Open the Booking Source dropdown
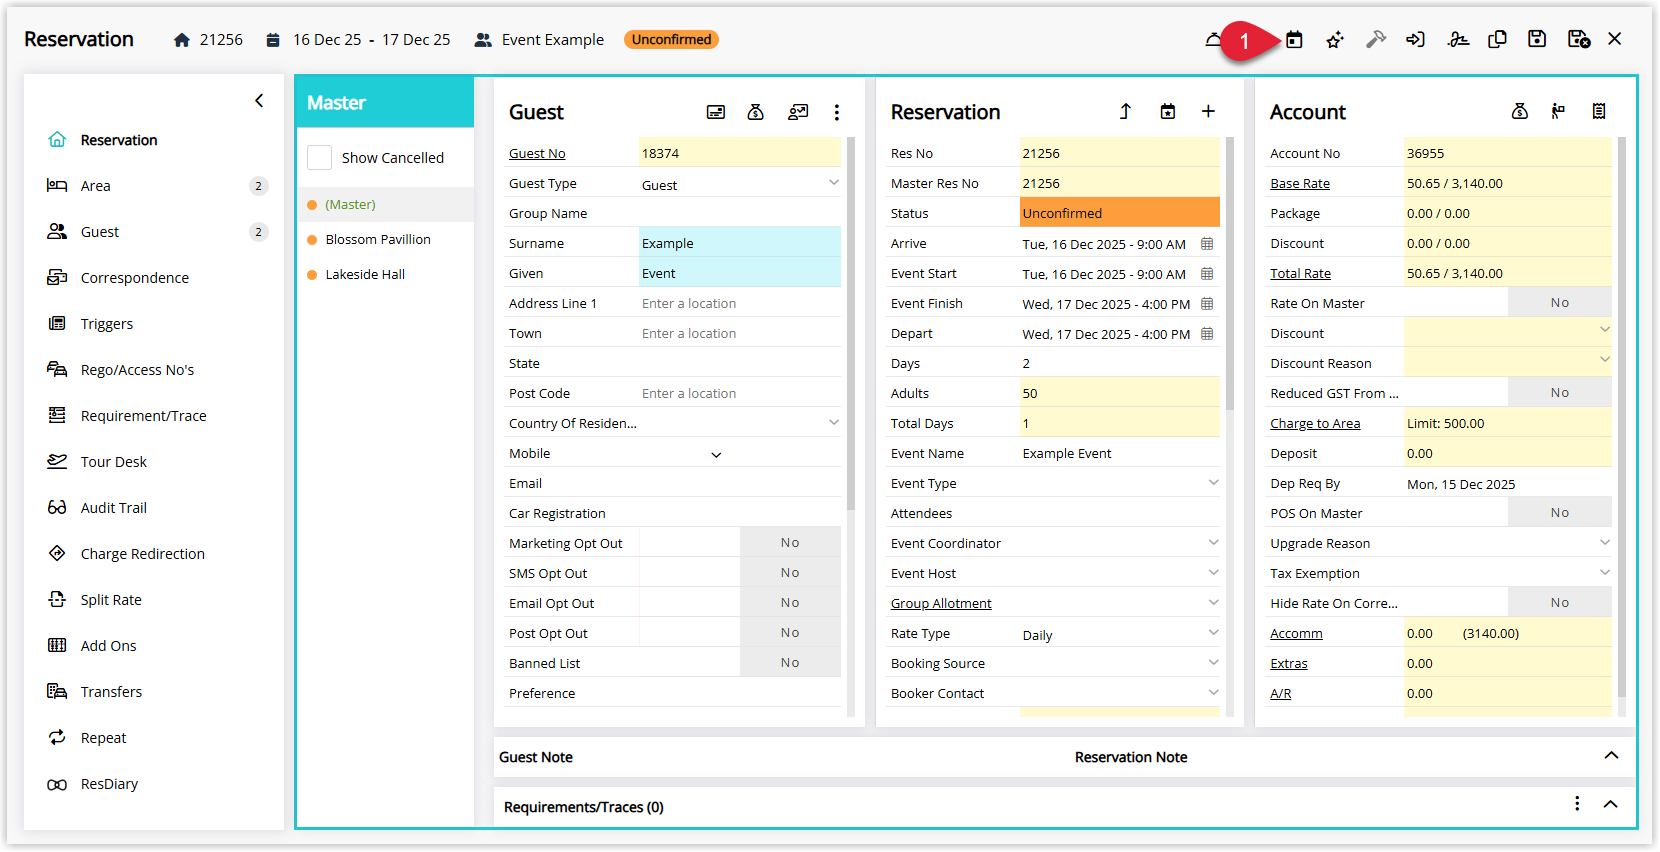 1213,663
